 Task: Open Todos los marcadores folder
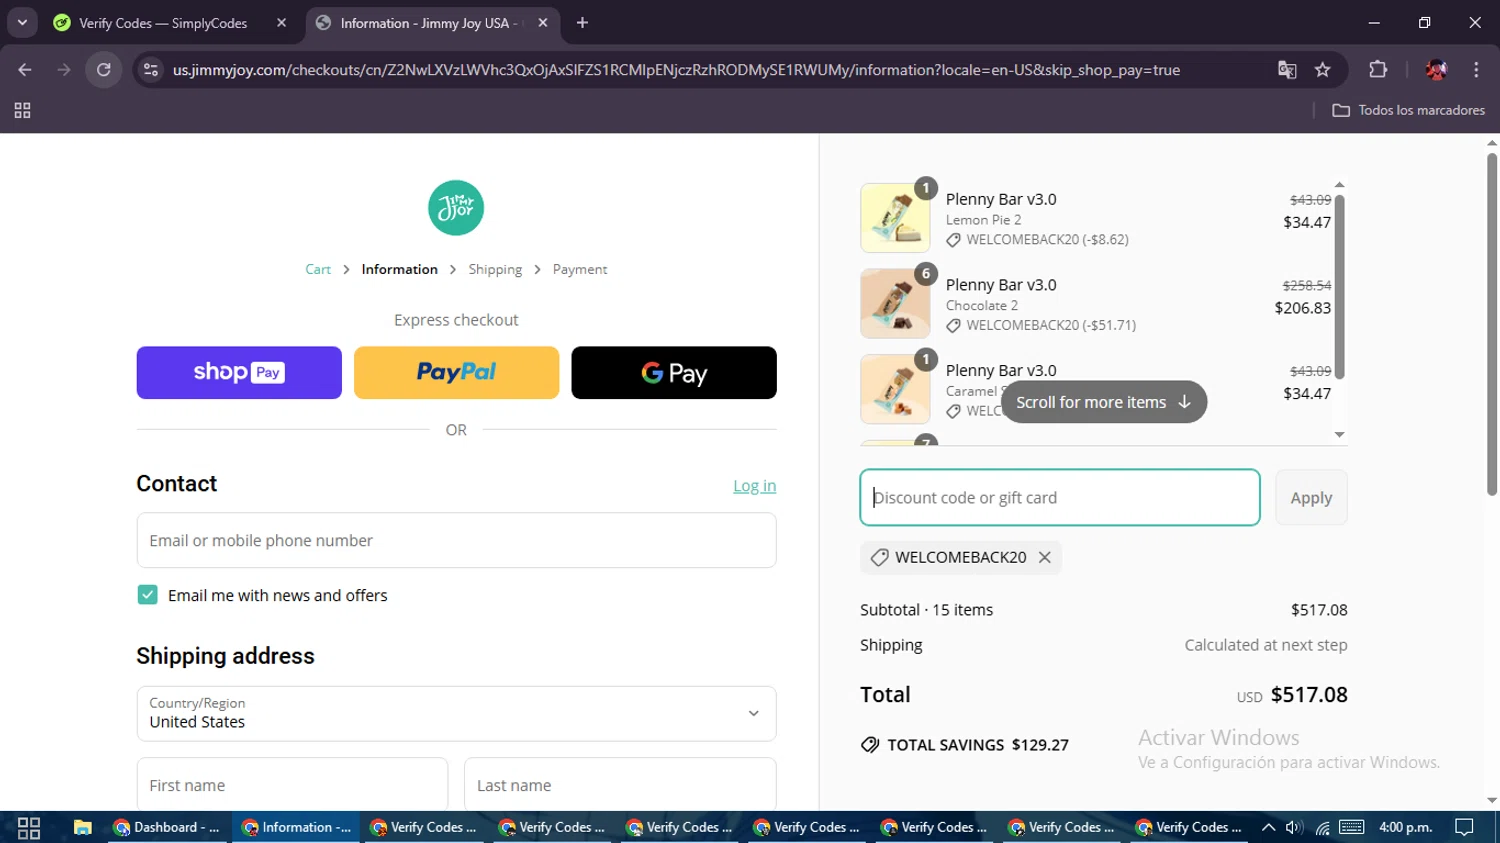pyautogui.click(x=1408, y=111)
